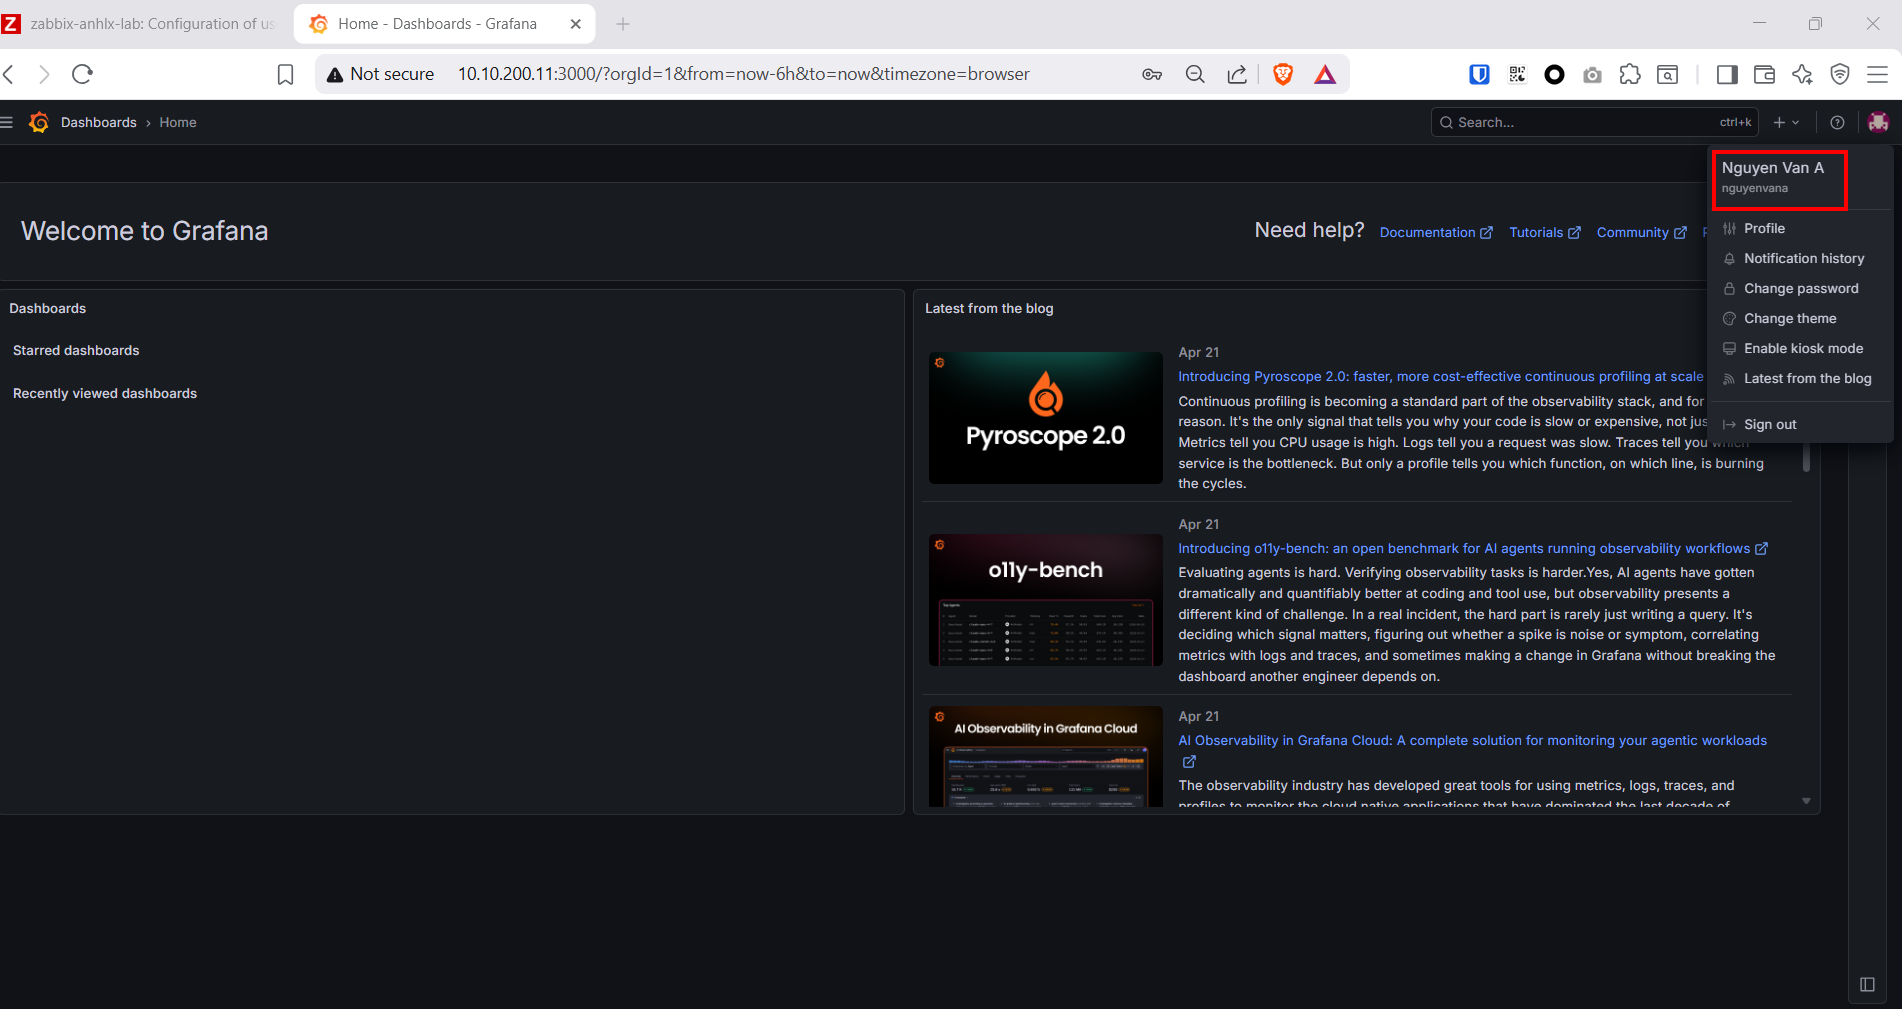Click the blog panel scrollbar down arrow
Viewport: 1902px width, 1009px height.
1806,801
